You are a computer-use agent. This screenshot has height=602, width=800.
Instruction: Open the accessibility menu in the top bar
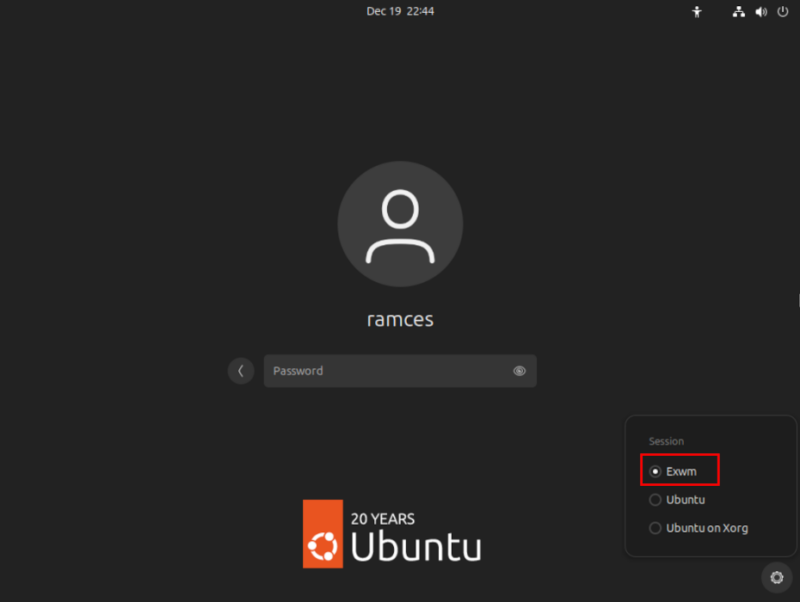click(x=696, y=11)
